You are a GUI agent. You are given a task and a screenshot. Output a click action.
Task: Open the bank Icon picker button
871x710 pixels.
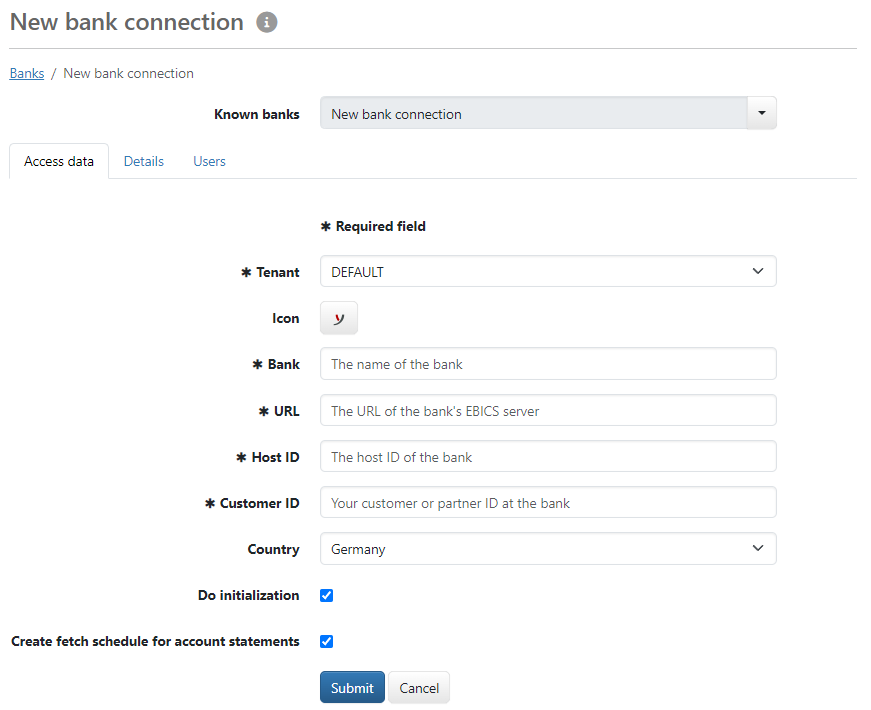339,318
